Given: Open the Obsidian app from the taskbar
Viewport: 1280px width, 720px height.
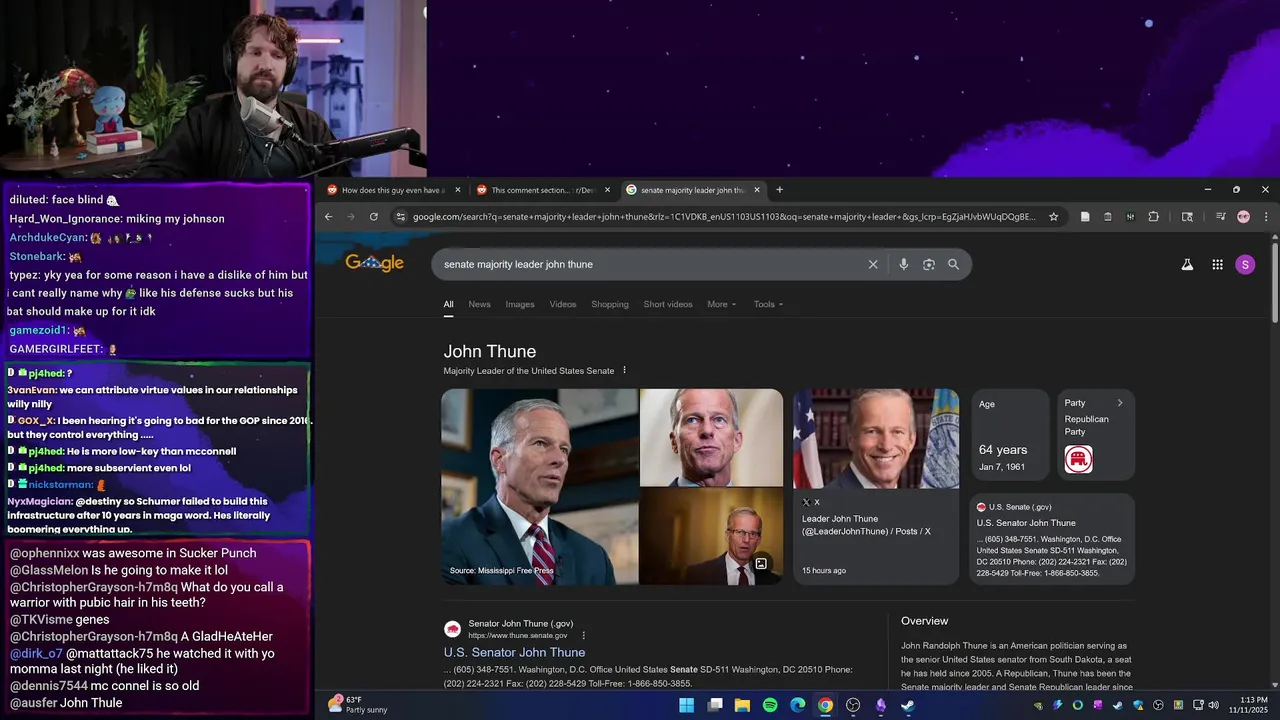Looking at the screenshot, I should pyautogui.click(x=881, y=705).
